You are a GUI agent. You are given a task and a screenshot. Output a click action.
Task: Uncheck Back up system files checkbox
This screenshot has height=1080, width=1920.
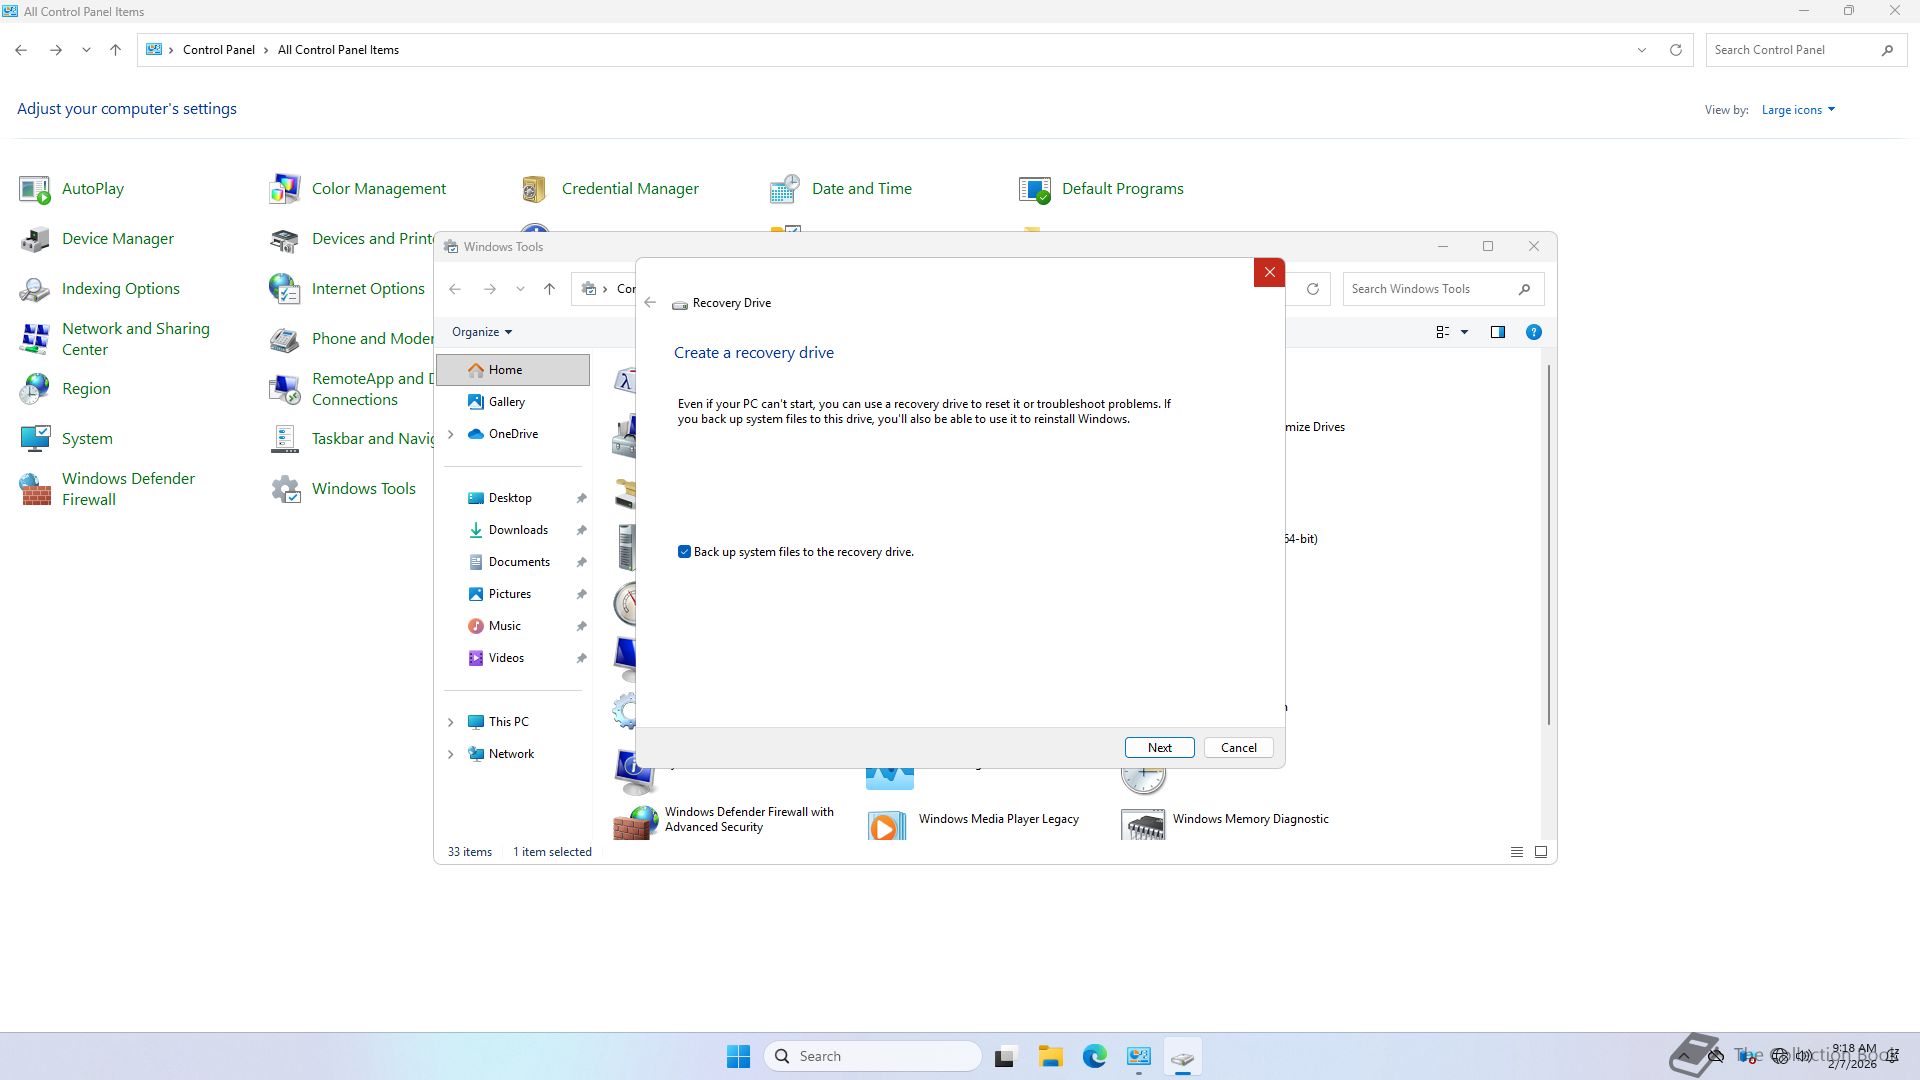pyautogui.click(x=684, y=552)
